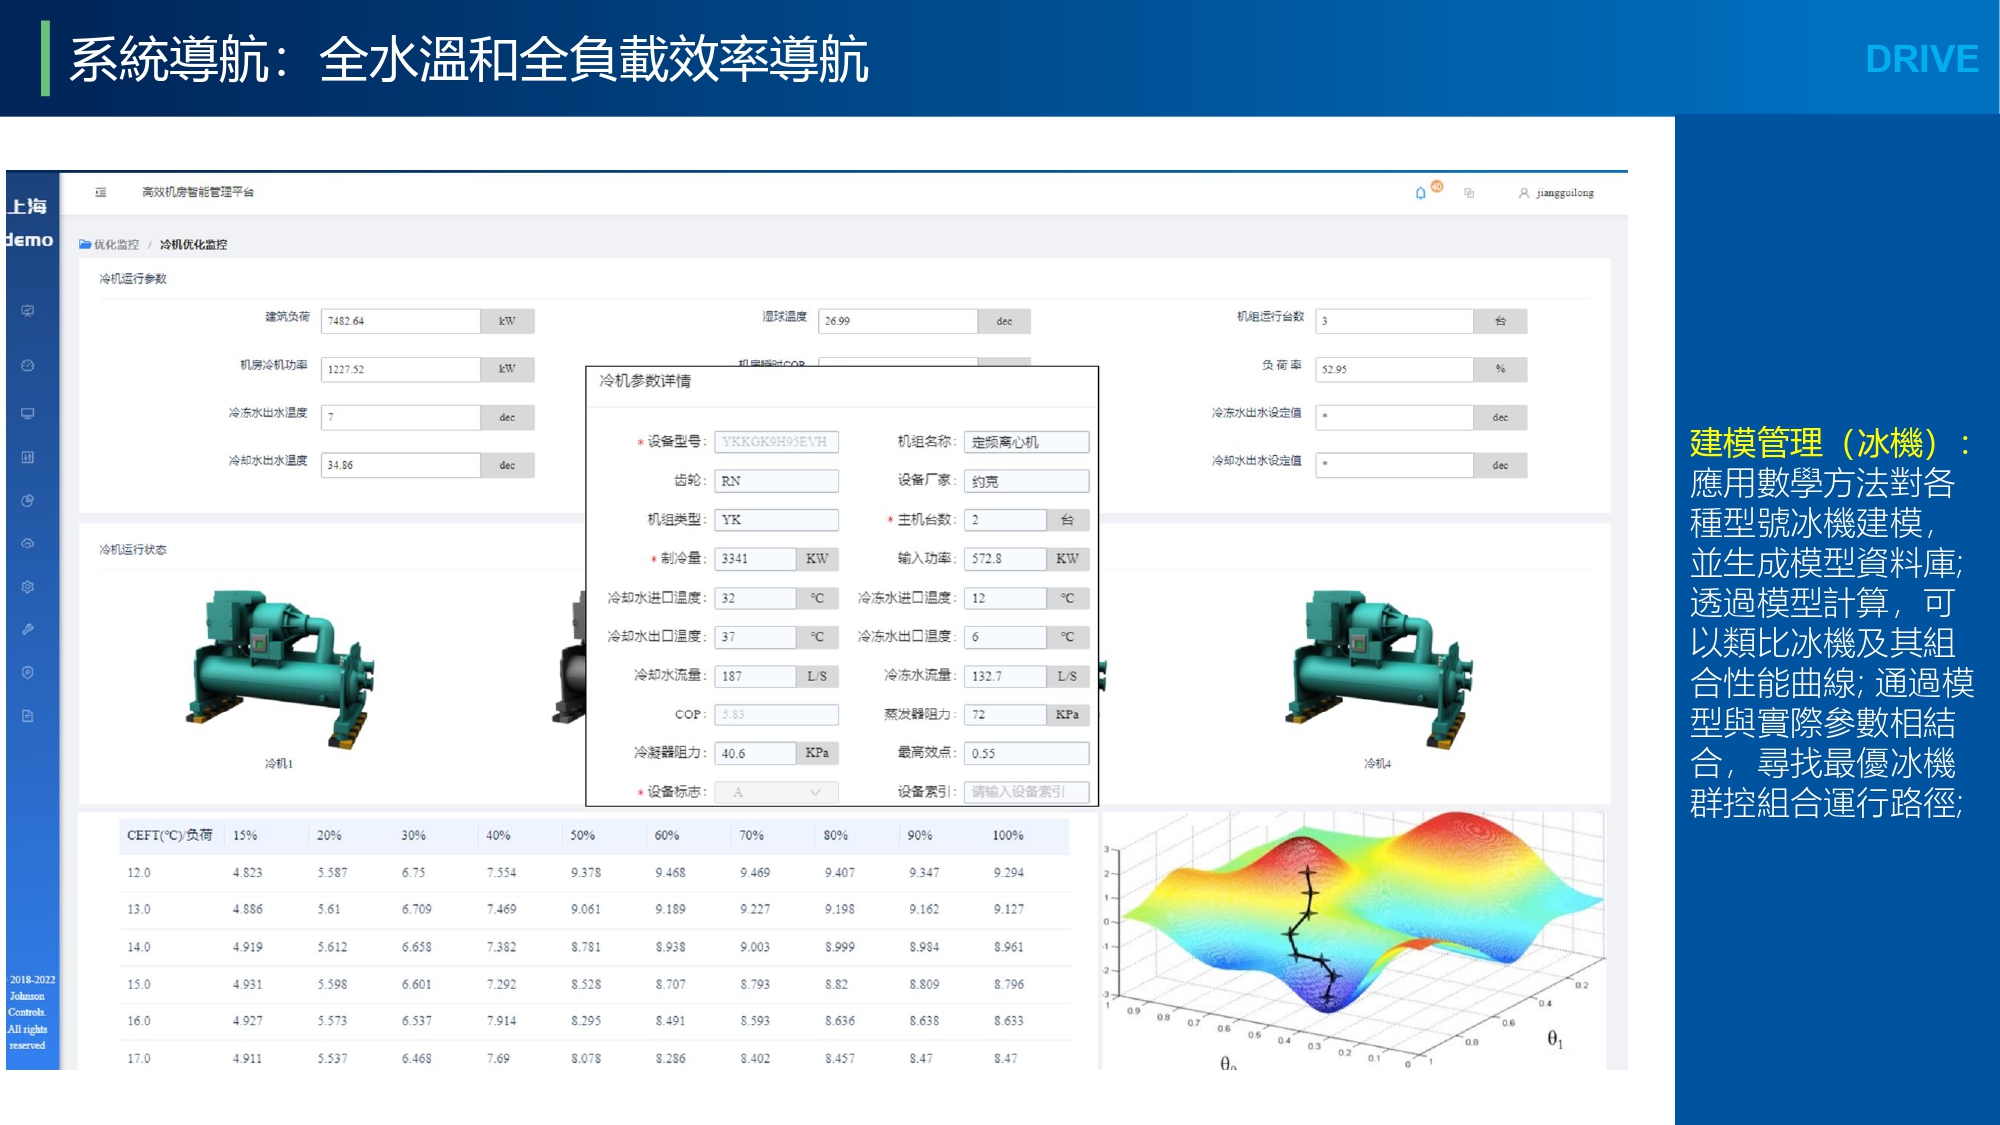Click the monitor screen sidebar icon

click(x=28, y=413)
